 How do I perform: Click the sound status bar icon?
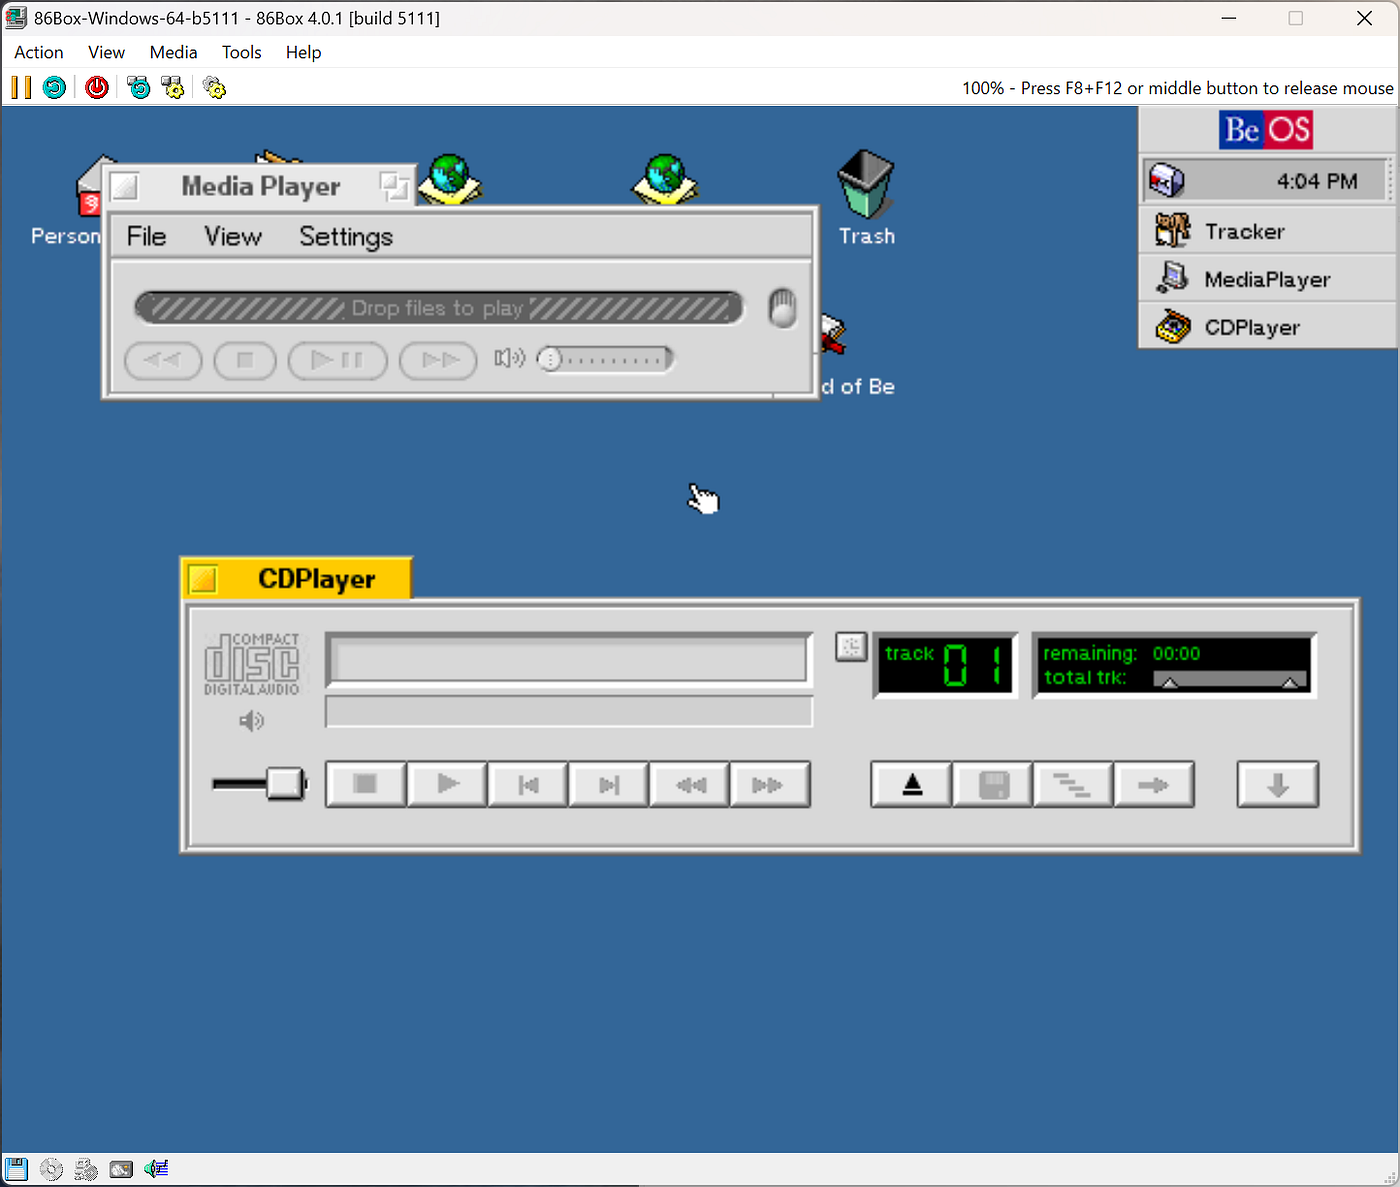156,1168
